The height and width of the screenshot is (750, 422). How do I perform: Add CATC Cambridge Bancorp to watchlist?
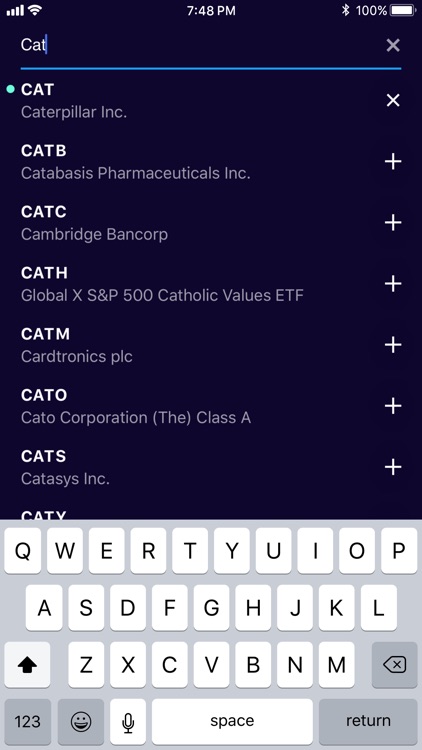[393, 223]
